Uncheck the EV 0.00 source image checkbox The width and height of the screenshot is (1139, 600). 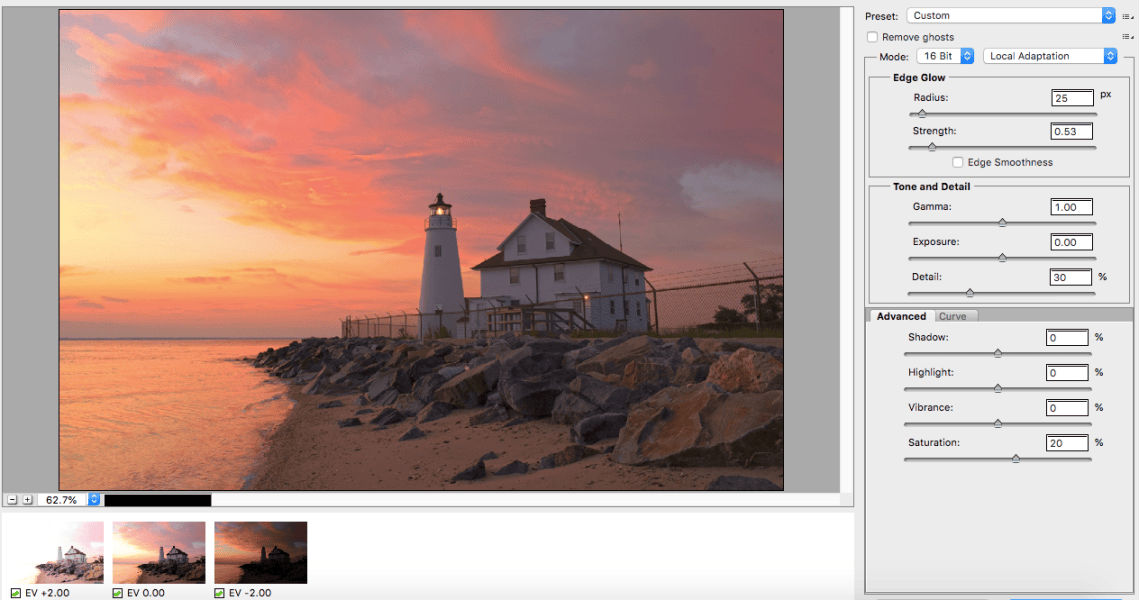(x=118, y=593)
